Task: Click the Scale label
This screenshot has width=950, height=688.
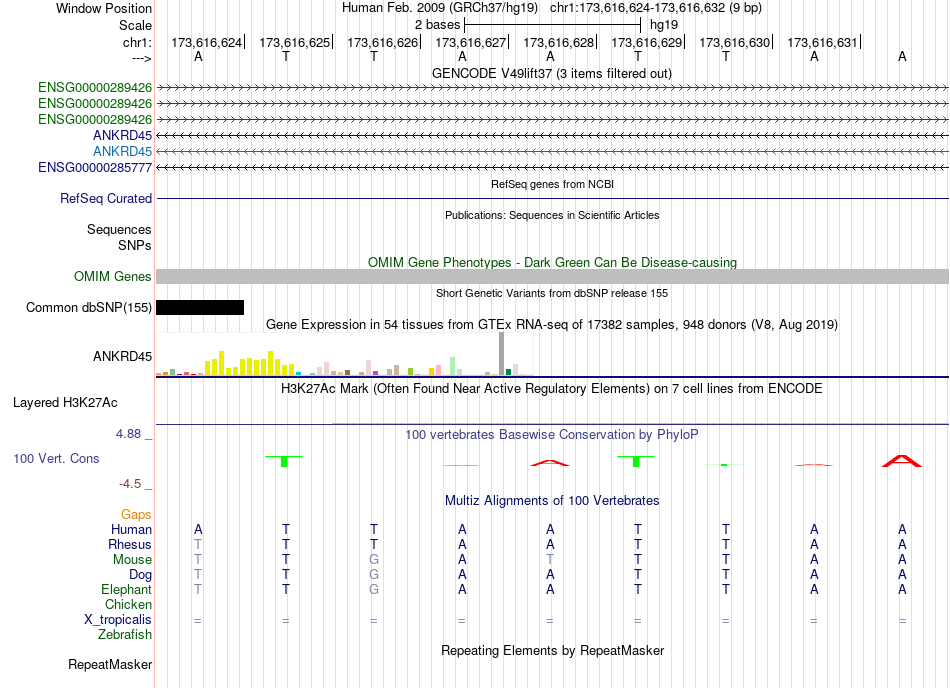Action: 135,25
